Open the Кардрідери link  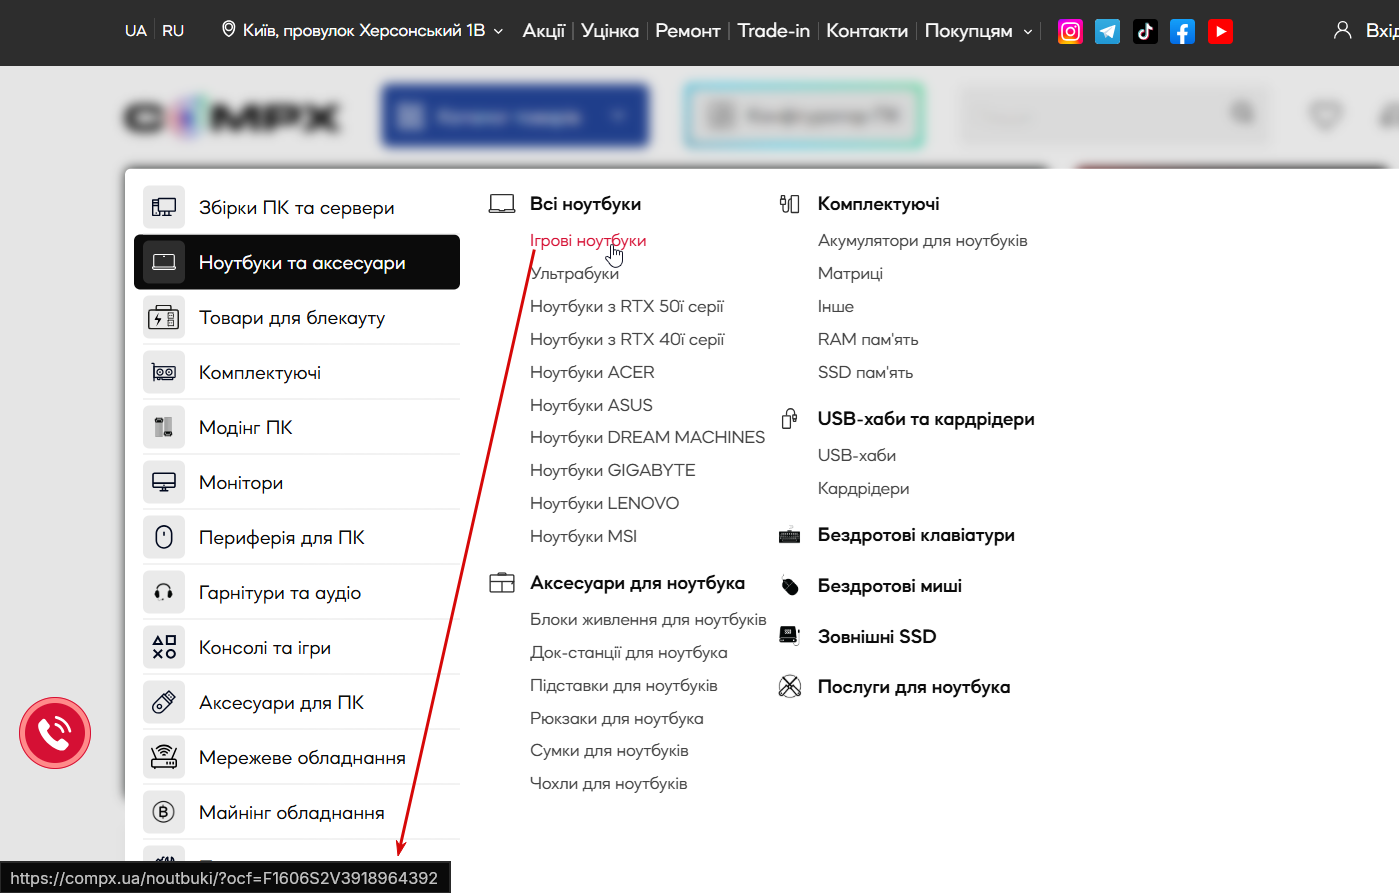click(864, 489)
